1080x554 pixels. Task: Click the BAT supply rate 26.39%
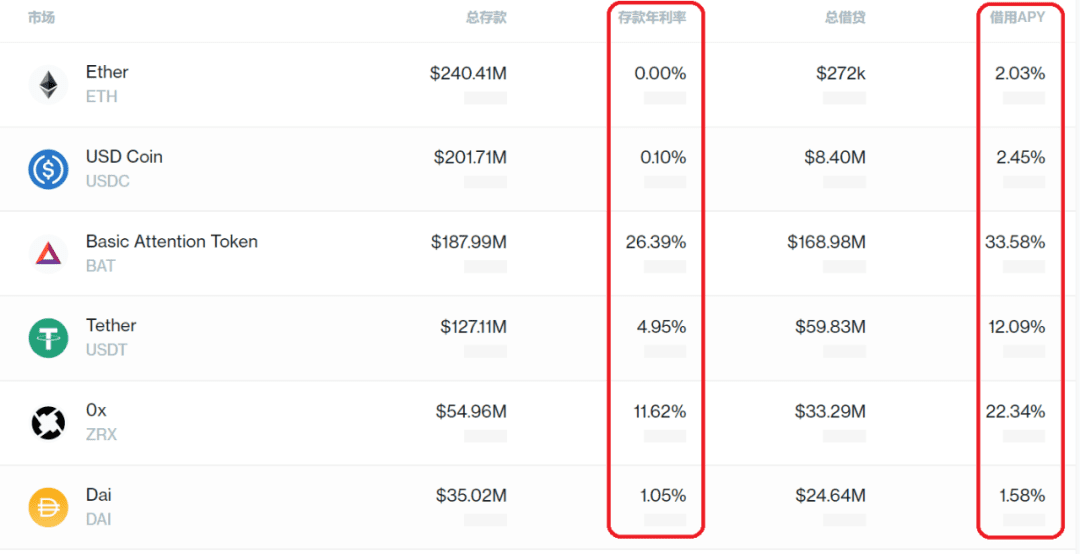[656, 243]
